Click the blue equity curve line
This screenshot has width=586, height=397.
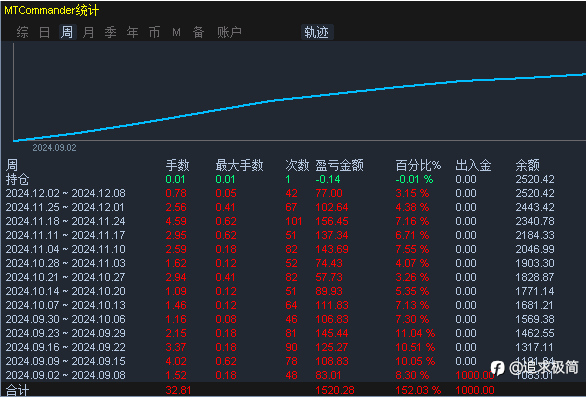[299, 98]
